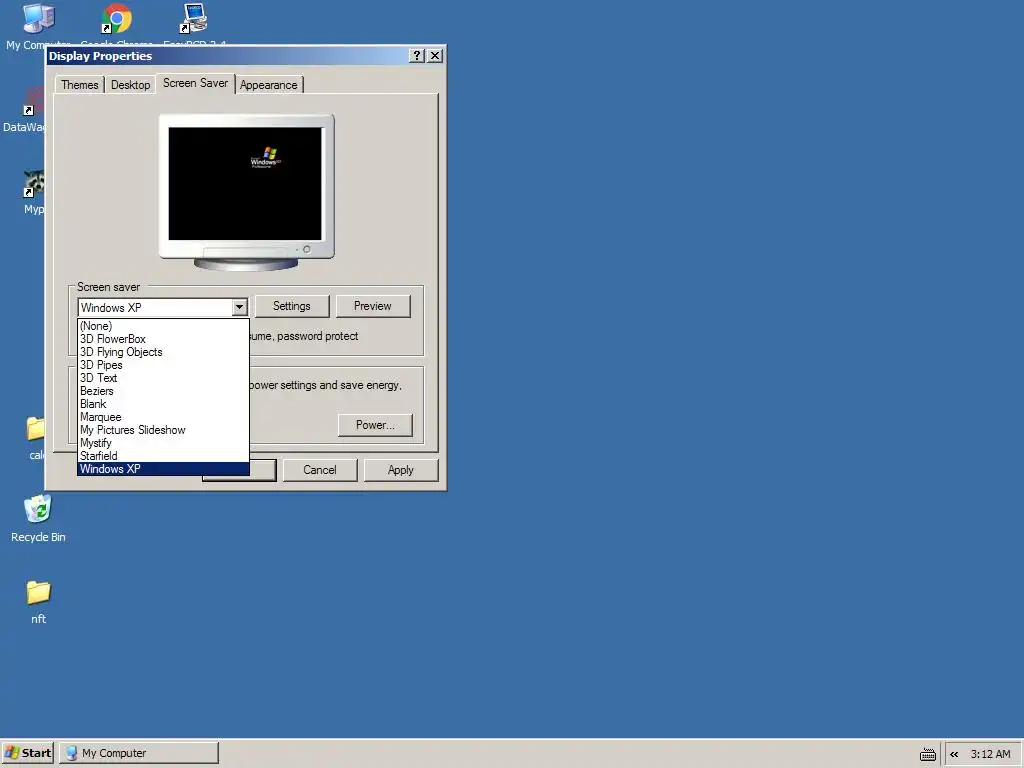This screenshot has width=1024, height=768.
Task: Choose 3D FlowerBox screen saver
Action: pyautogui.click(x=163, y=339)
